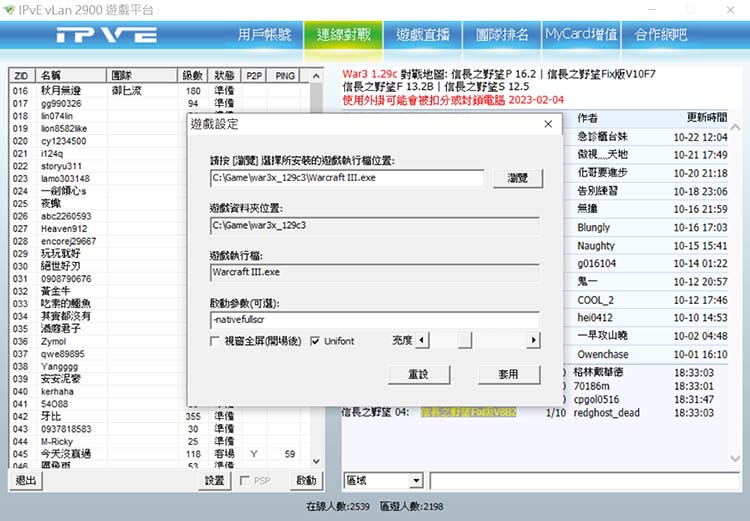750x521 pixels.
Task: Click the right panel scroll-up arrow
Action: click(735, 127)
